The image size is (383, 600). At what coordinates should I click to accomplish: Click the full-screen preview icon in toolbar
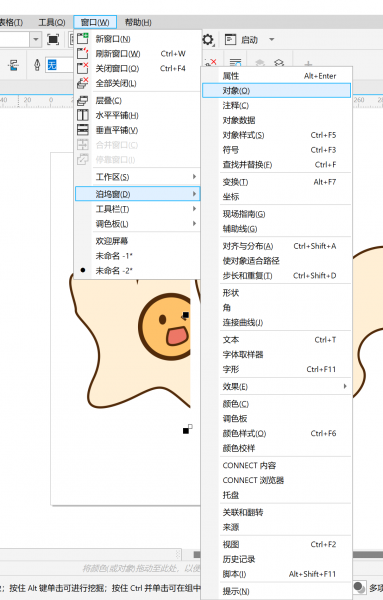tap(53, 39)
